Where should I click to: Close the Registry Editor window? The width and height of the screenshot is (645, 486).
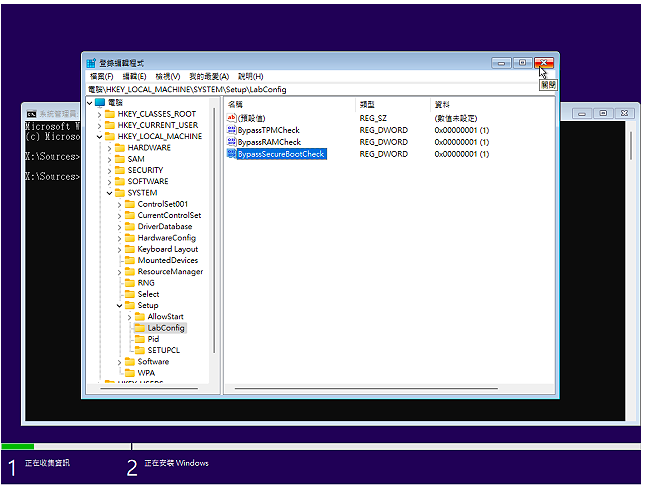coord(544,63)
